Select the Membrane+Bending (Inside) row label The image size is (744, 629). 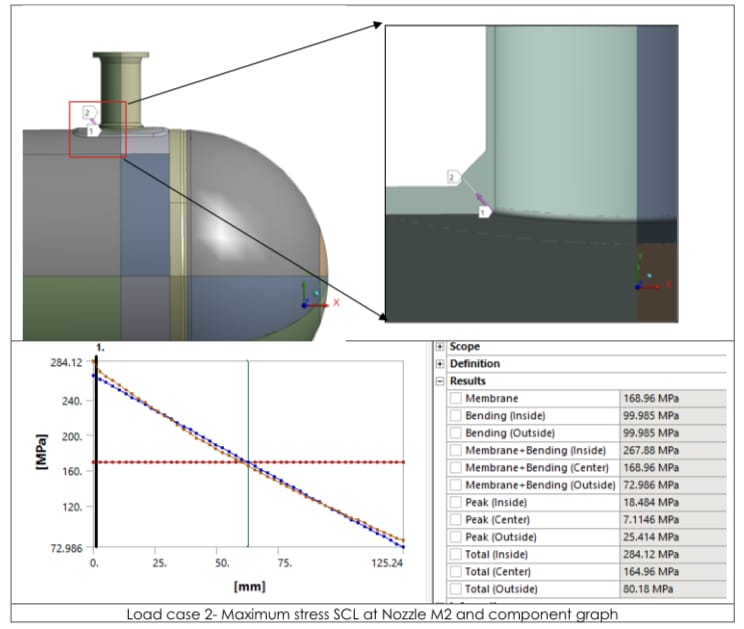[536, 450]
